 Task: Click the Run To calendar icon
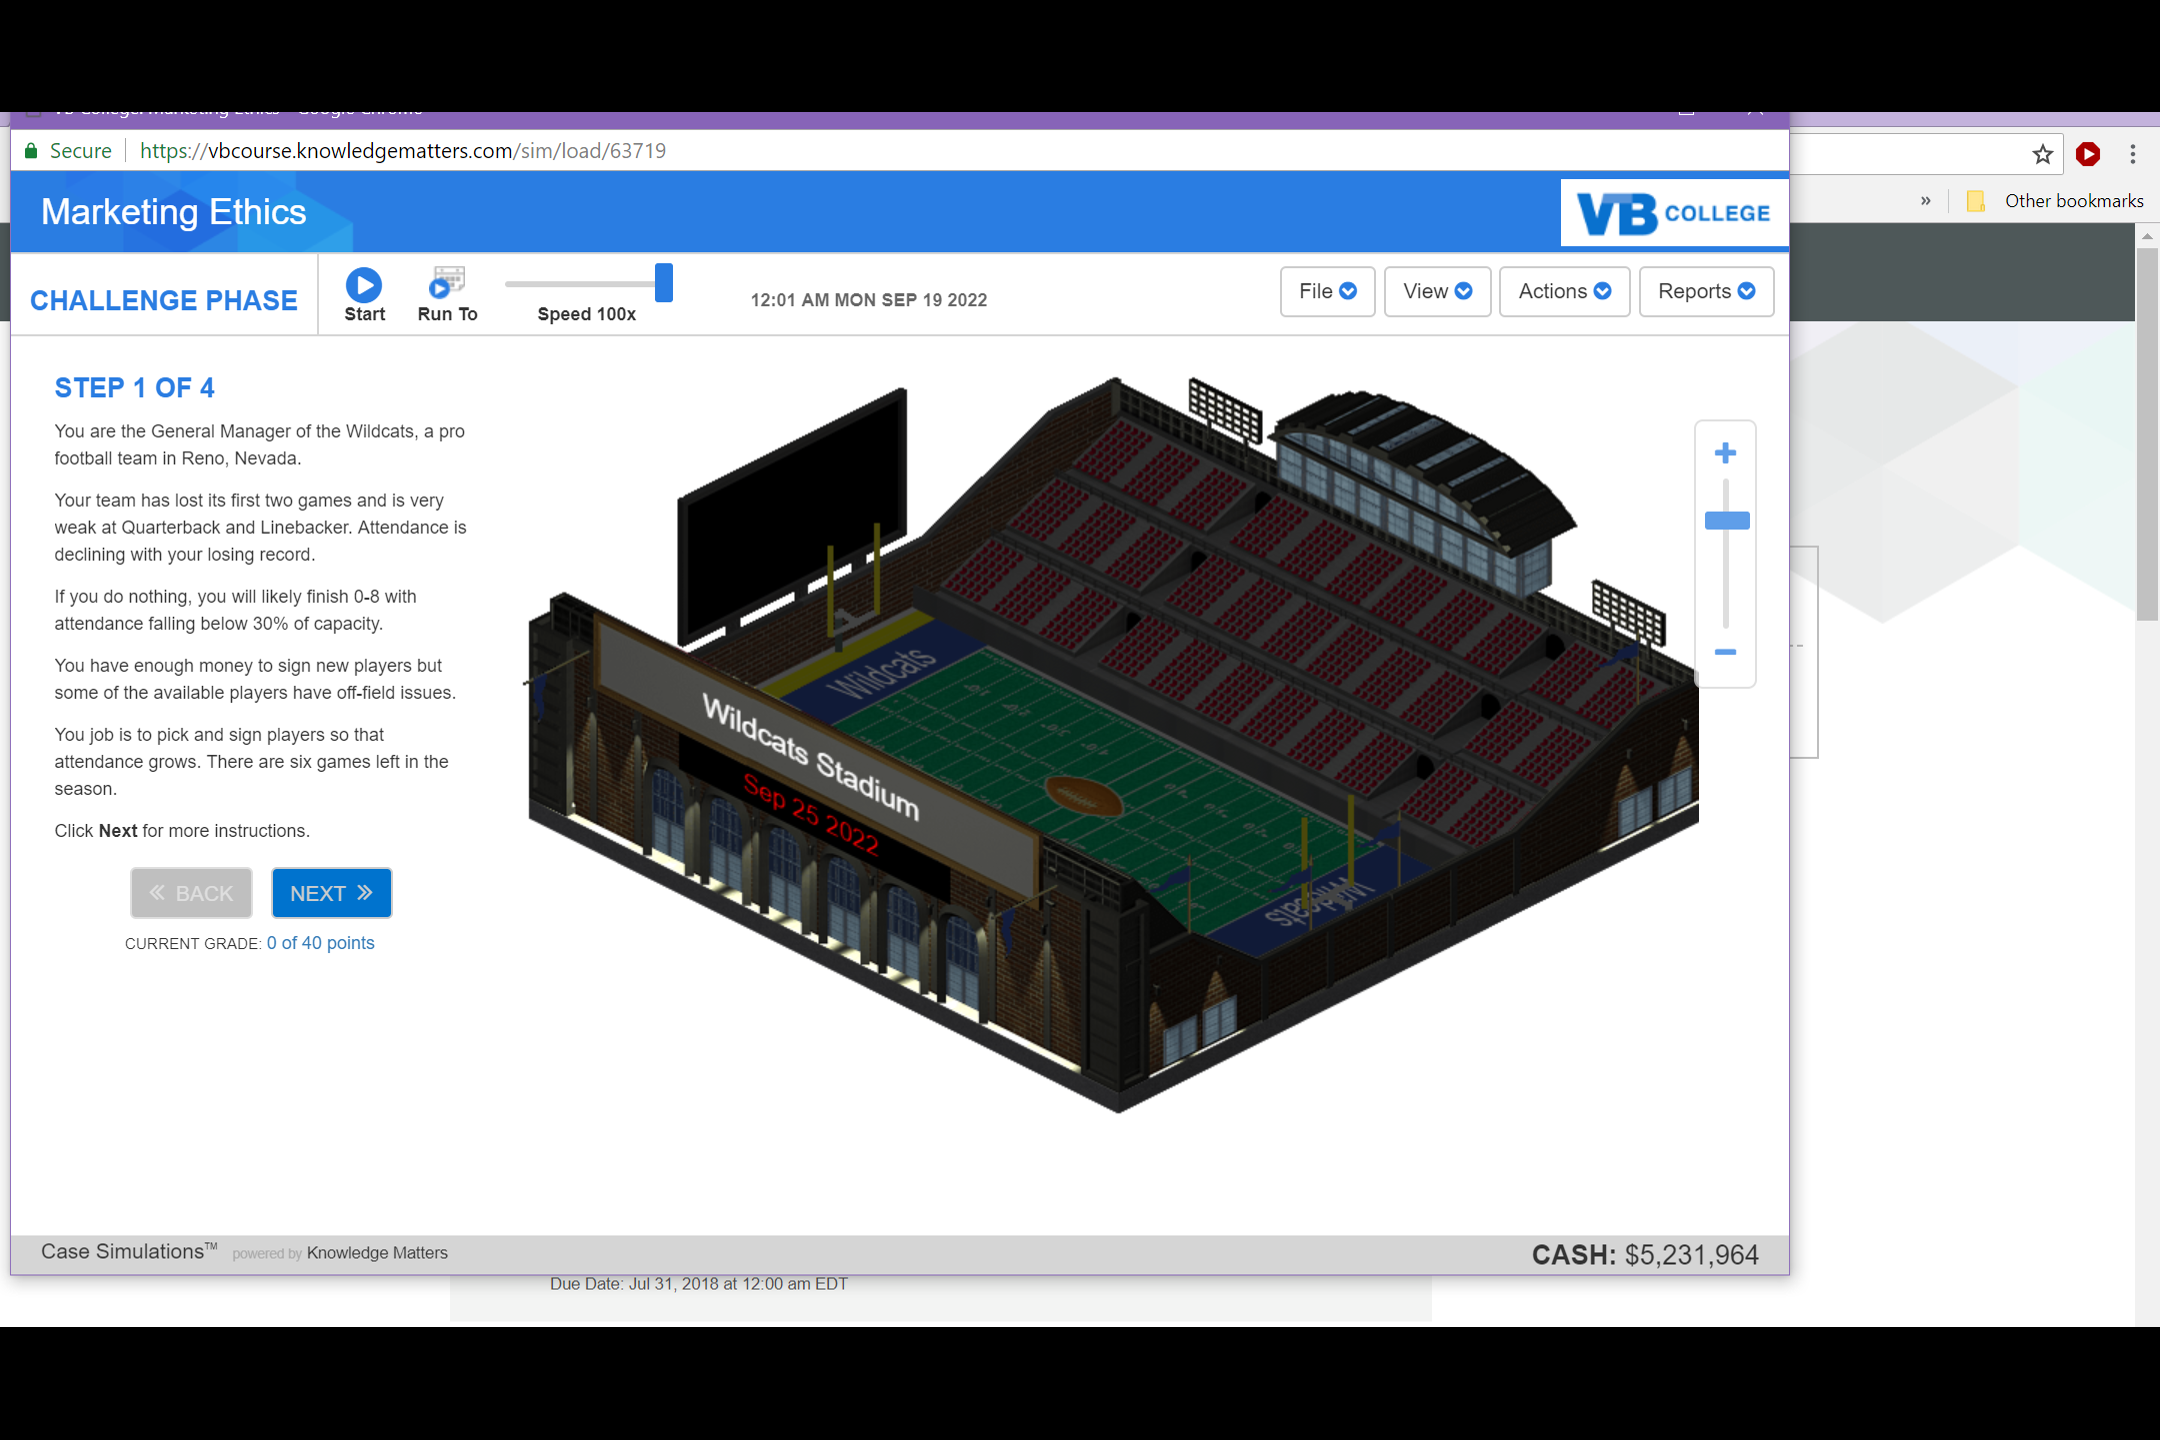click(447, 283)
